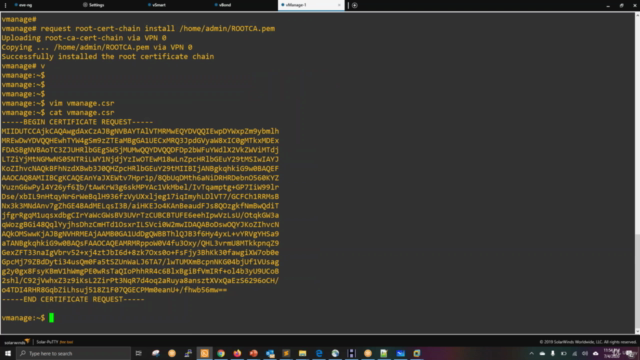Click the terminal vertical scrollbar thumb
Screen dimensions: 640x360
tap(637, 280)
